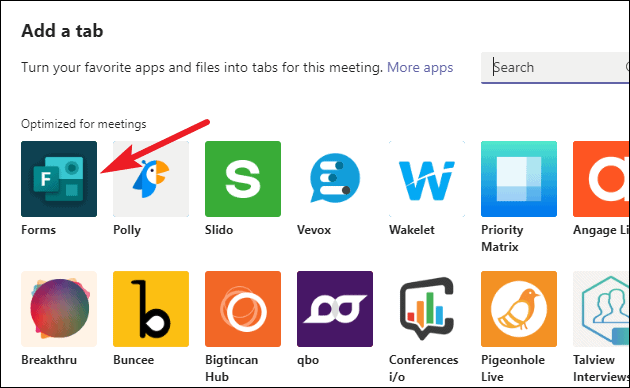The image size is (630, 388).
Task: Select the Breakthru app icon
Action: point(59,309)
